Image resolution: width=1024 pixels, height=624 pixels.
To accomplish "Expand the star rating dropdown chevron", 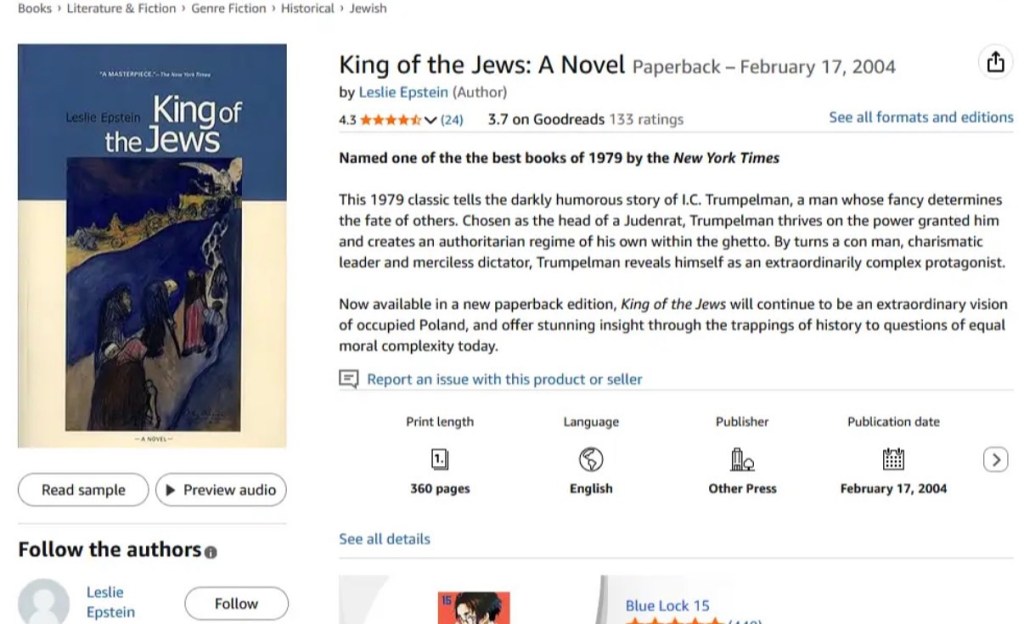I will click(x=430, y=120).
